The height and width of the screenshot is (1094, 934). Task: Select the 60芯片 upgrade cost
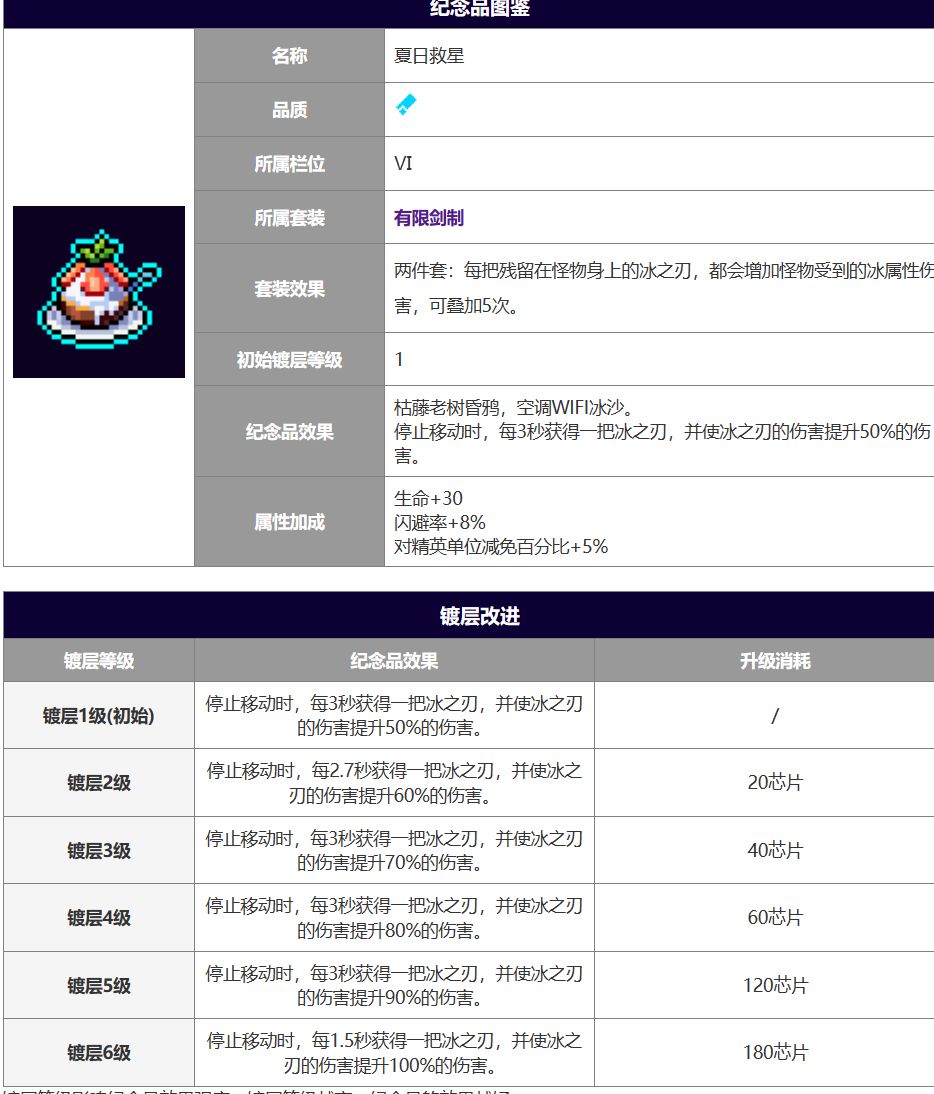775,917
